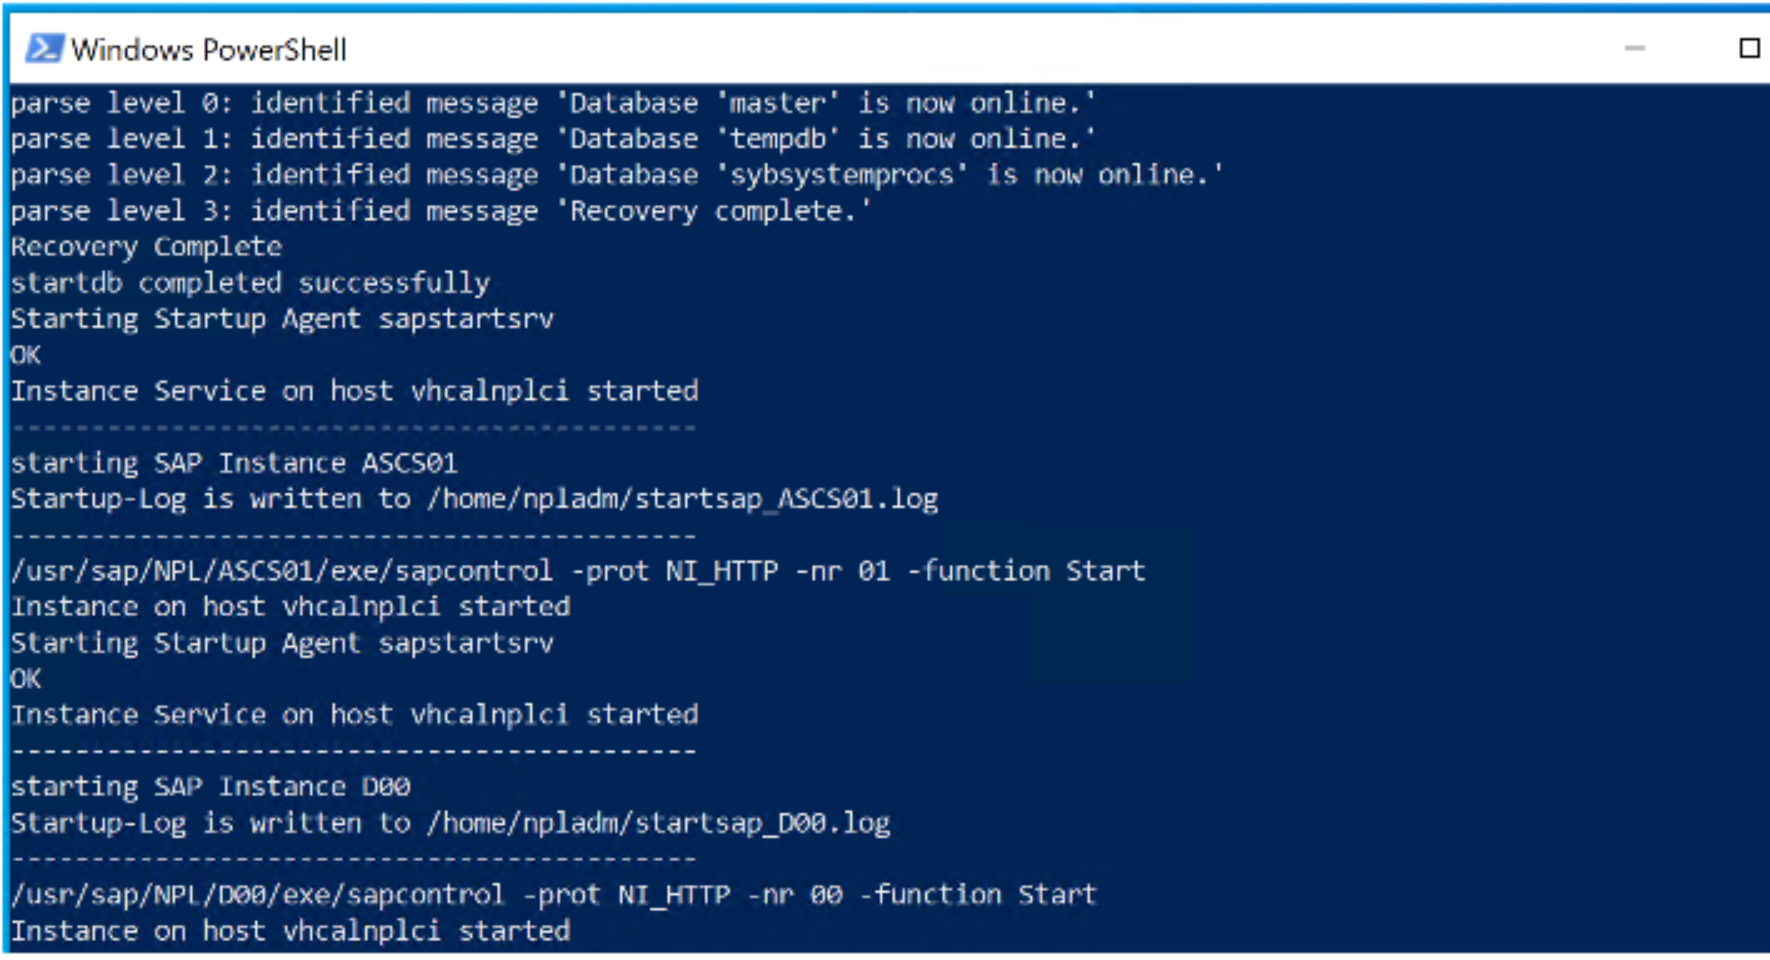The height and width of the screenshot is (960, 1770).
Task: Maximize the Windows PowerShell window
Action: [x=1749, y=48]
